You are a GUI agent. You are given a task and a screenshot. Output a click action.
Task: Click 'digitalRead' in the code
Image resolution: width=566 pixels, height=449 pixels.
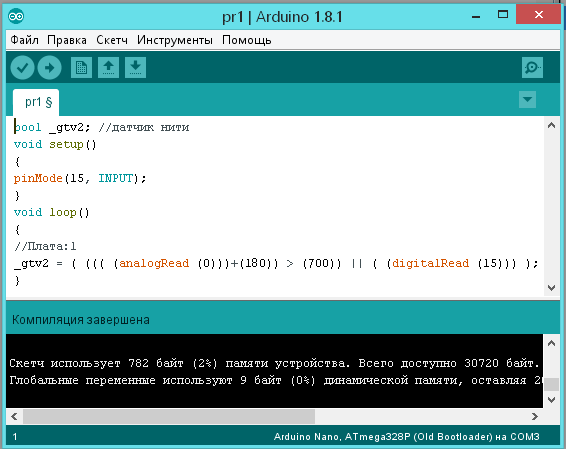[x=431, y=263]
